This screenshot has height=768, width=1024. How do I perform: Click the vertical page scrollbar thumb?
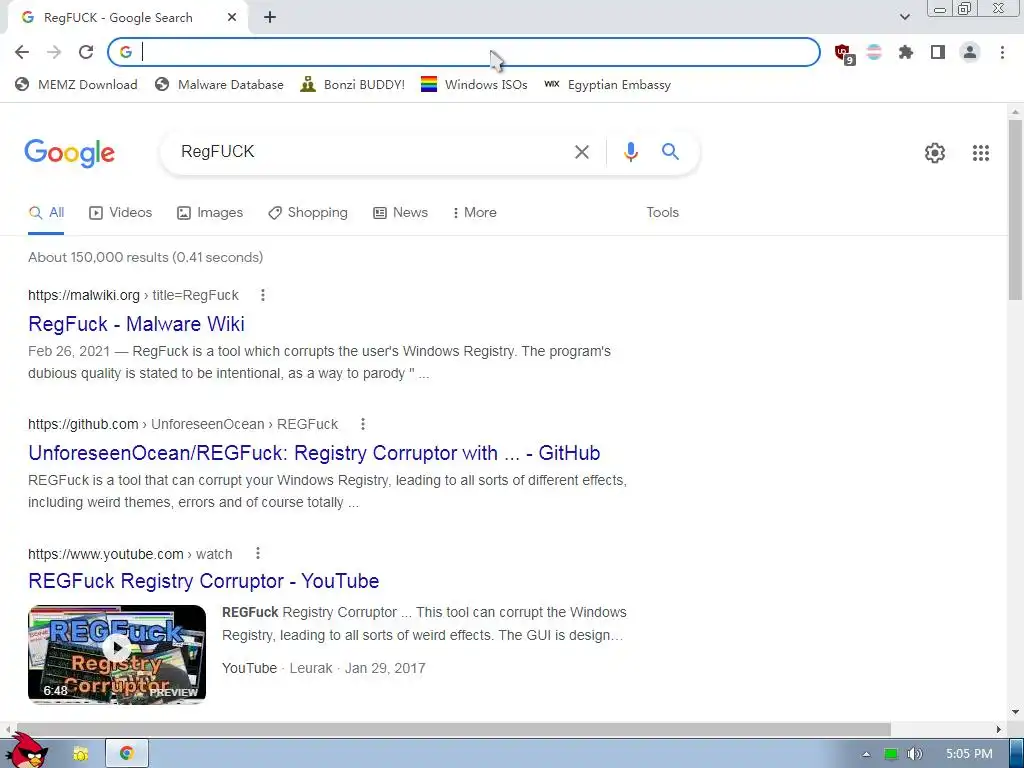[x=1016, y=209]
